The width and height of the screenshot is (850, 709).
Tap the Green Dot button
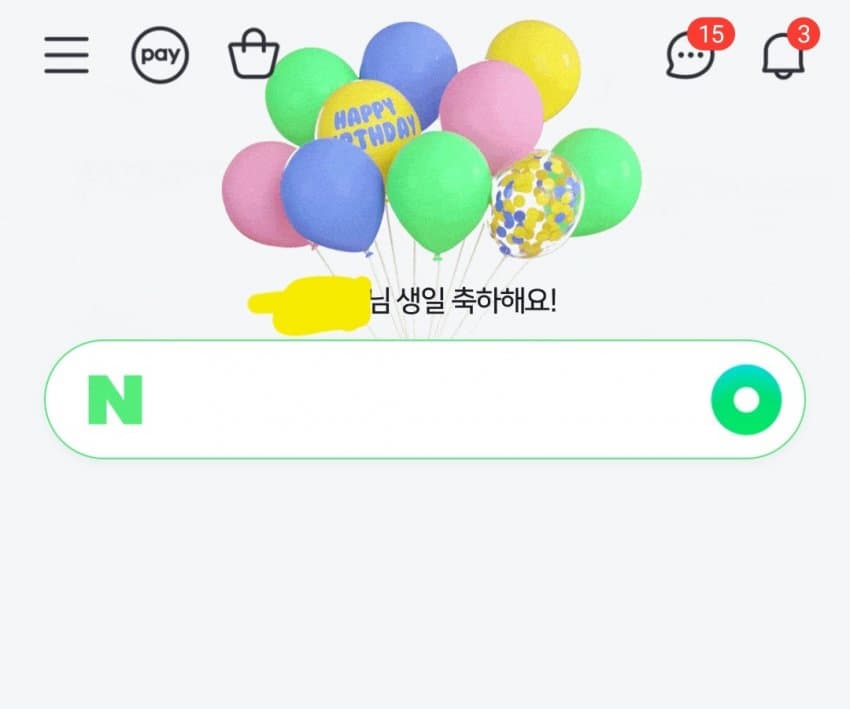[746, 399]
